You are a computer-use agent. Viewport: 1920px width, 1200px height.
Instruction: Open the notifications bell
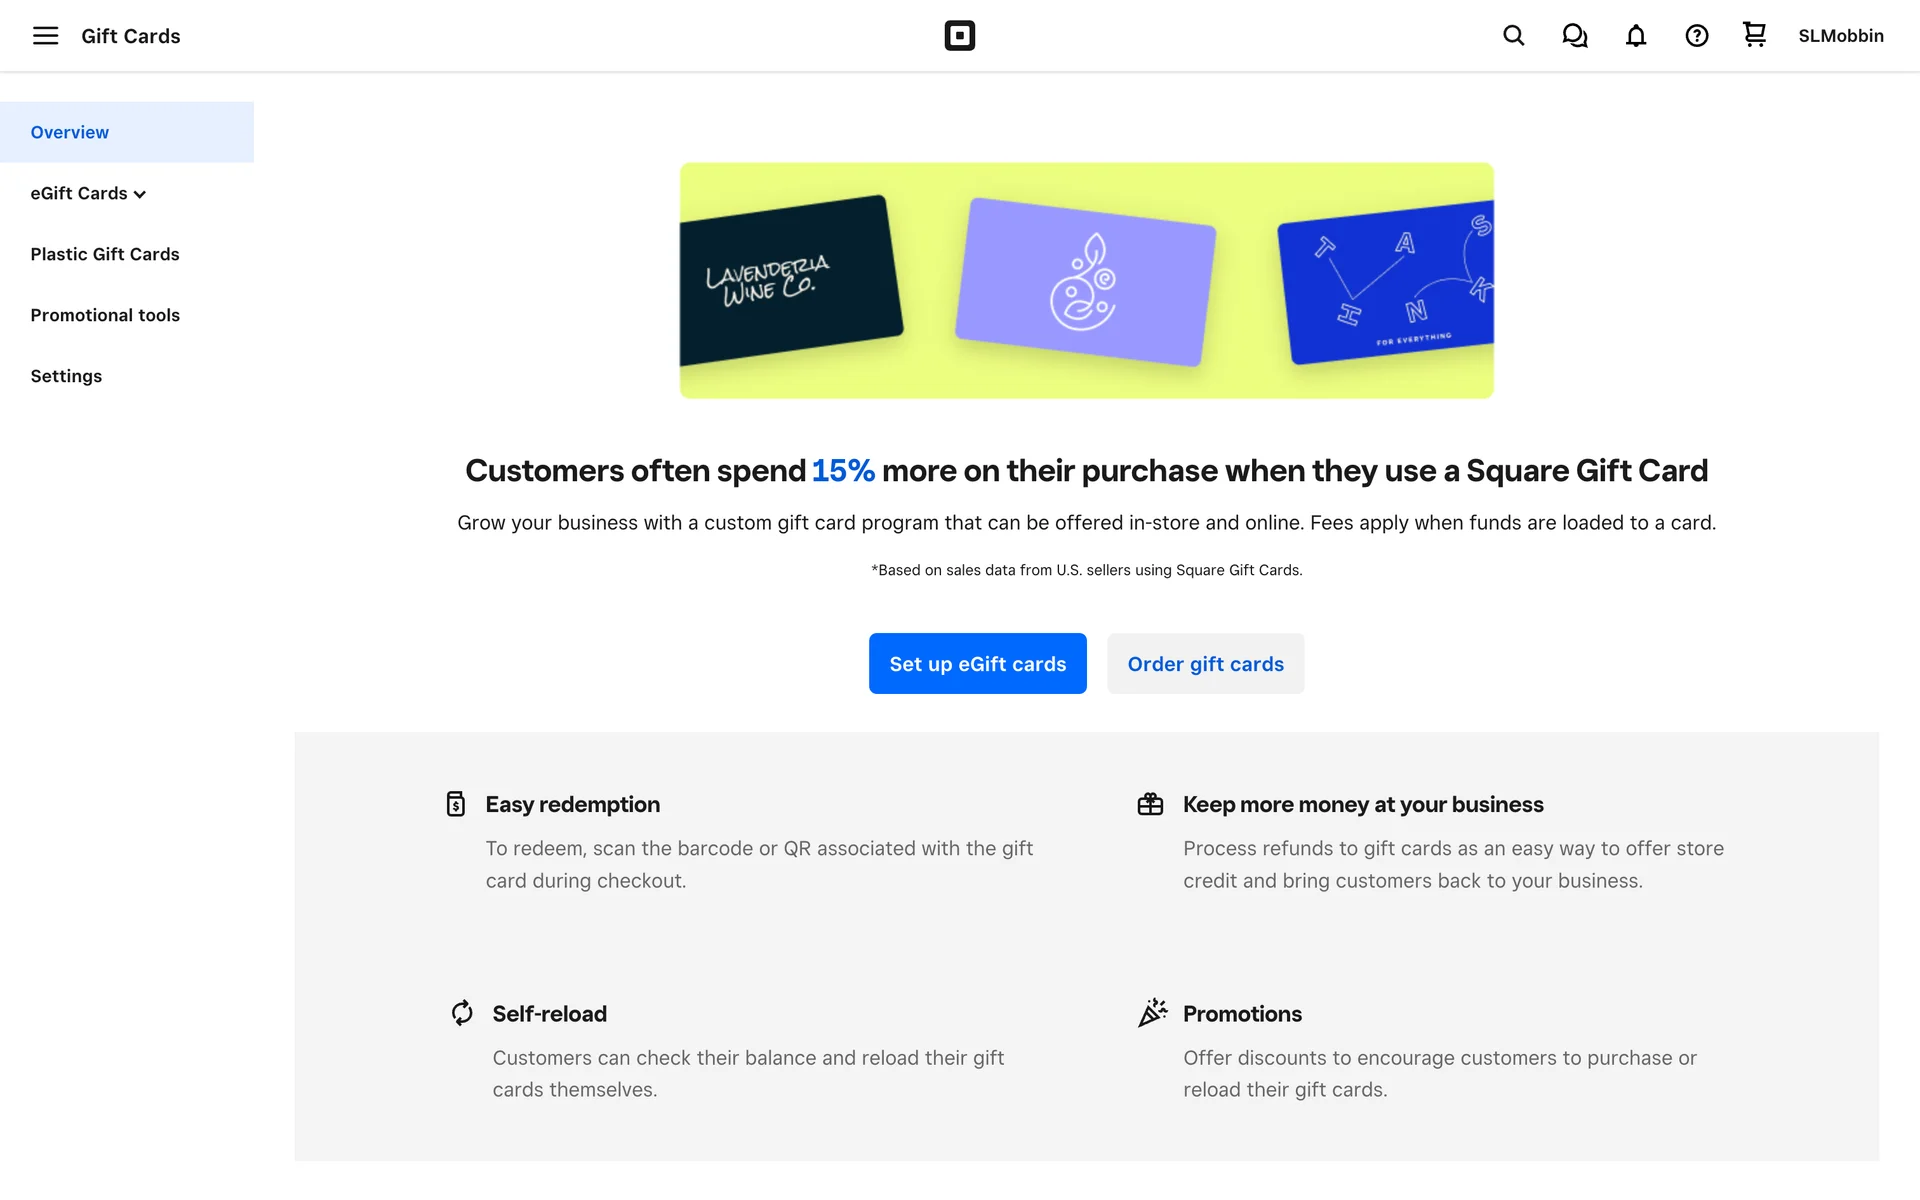tap(1635, 36)
